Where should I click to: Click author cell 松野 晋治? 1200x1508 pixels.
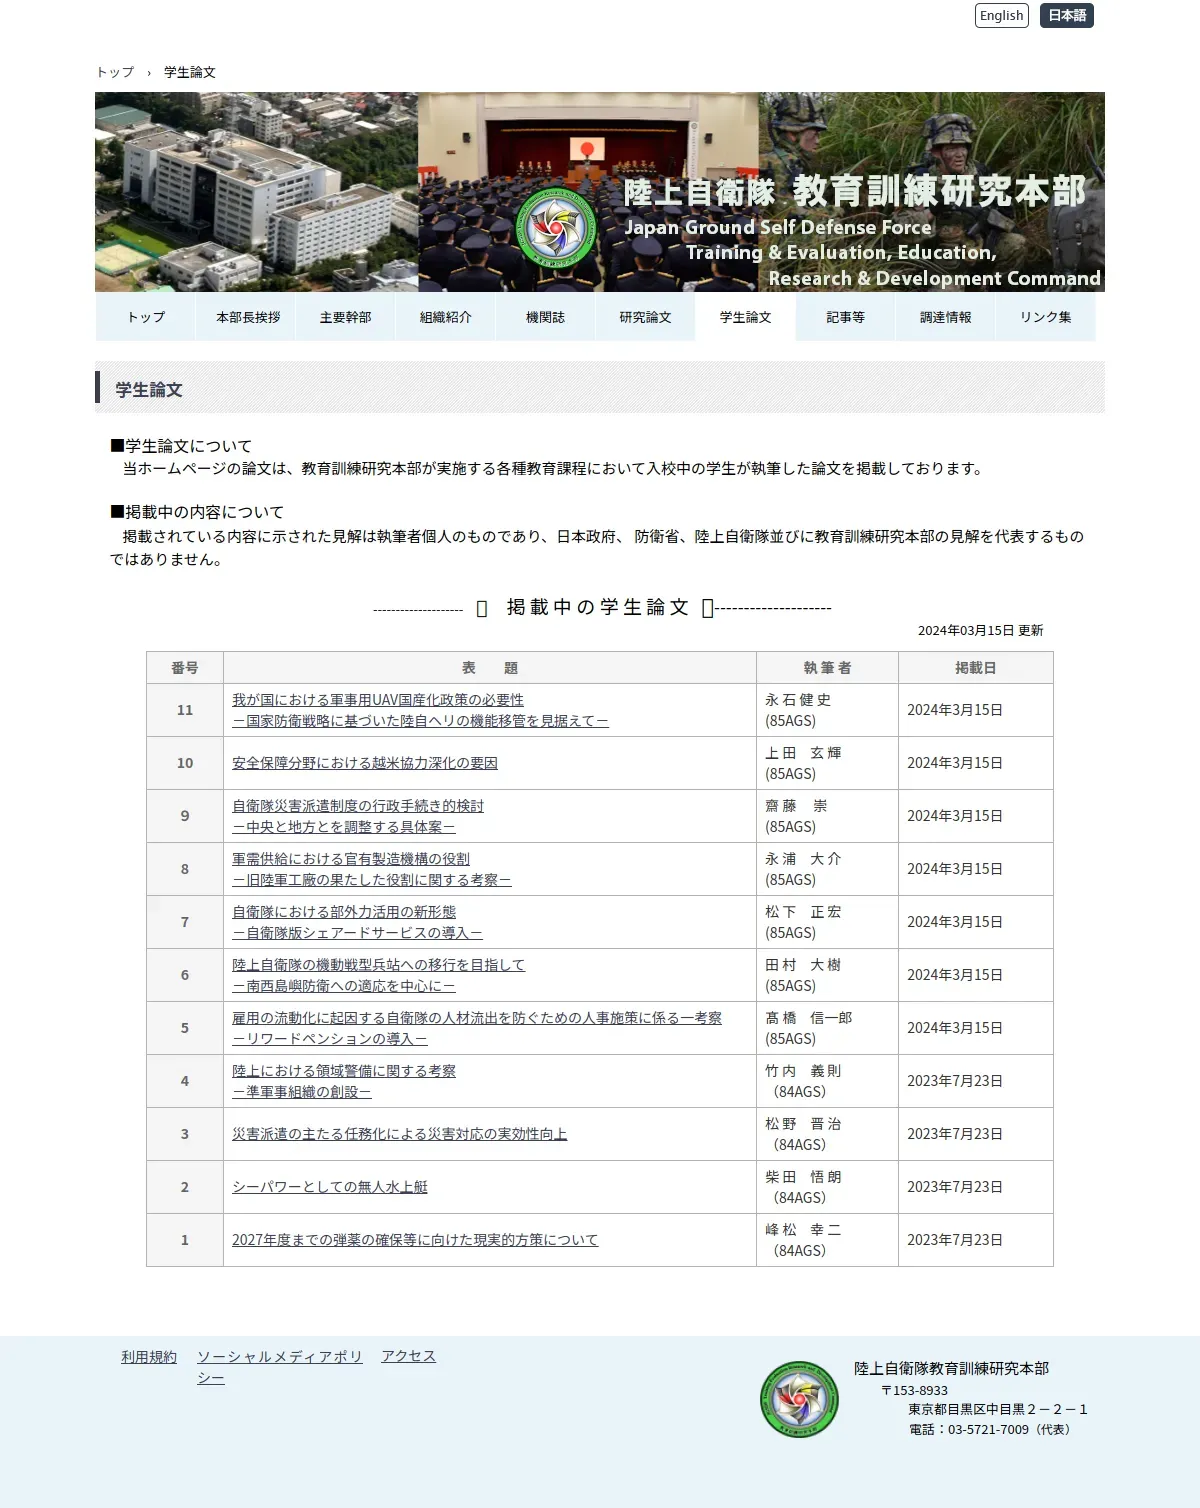pyautogui.click(x=827, y=1134)
